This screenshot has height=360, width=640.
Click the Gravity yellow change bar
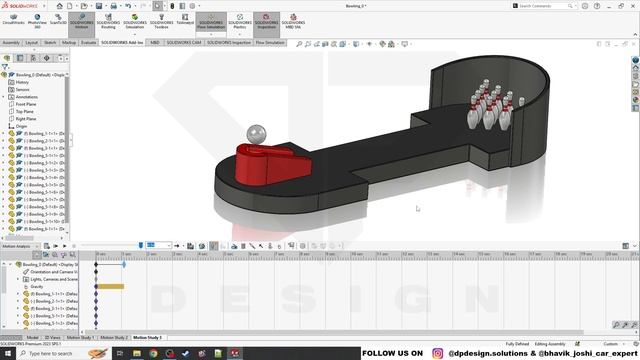pos(110,287)
